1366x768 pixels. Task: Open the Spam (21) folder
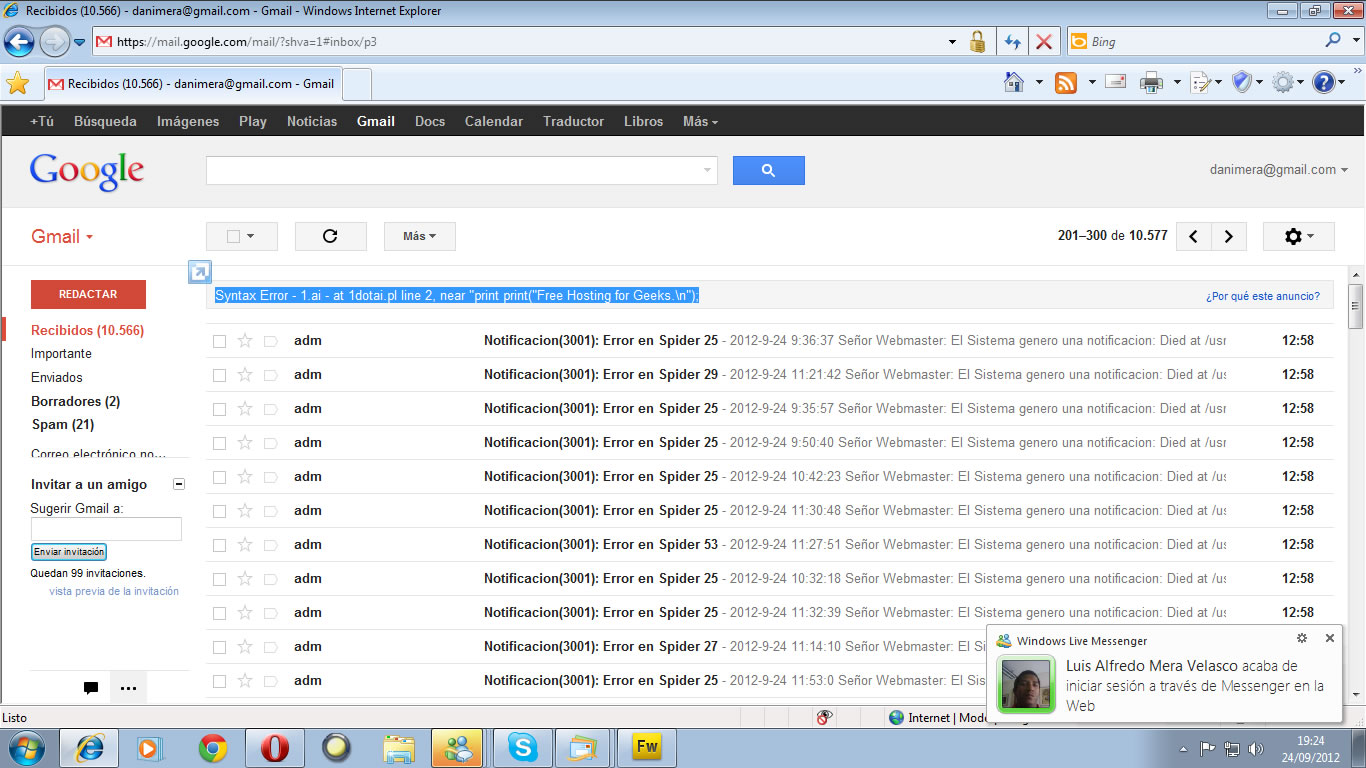tap(62, 424)
